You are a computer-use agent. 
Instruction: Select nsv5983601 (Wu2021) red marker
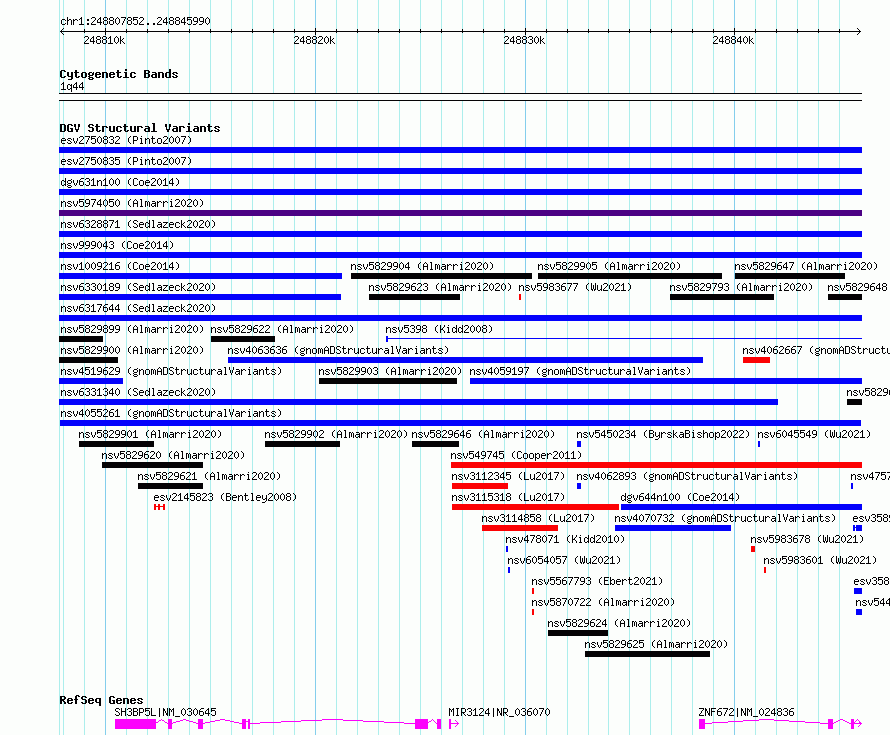point(765,570)
